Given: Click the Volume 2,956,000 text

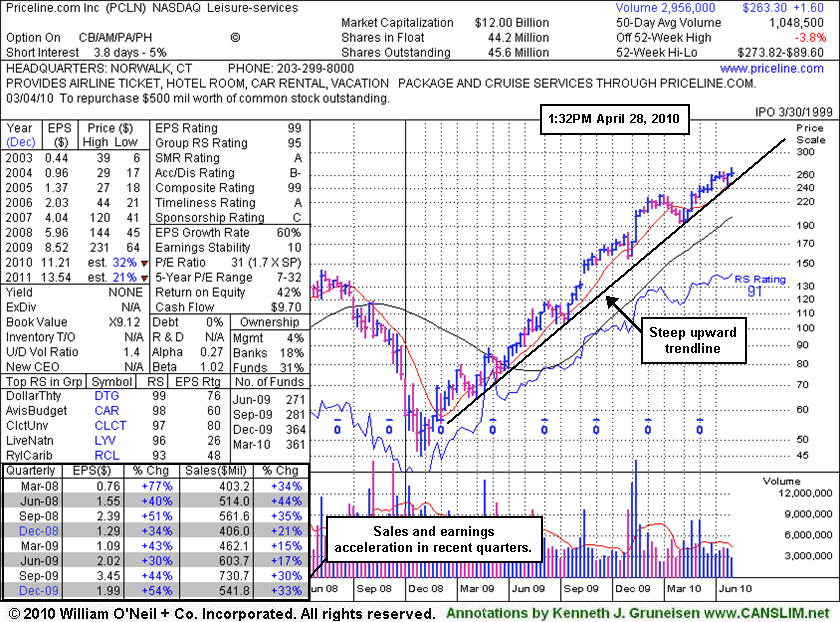Looking at the screenshot, I should 665,8.
